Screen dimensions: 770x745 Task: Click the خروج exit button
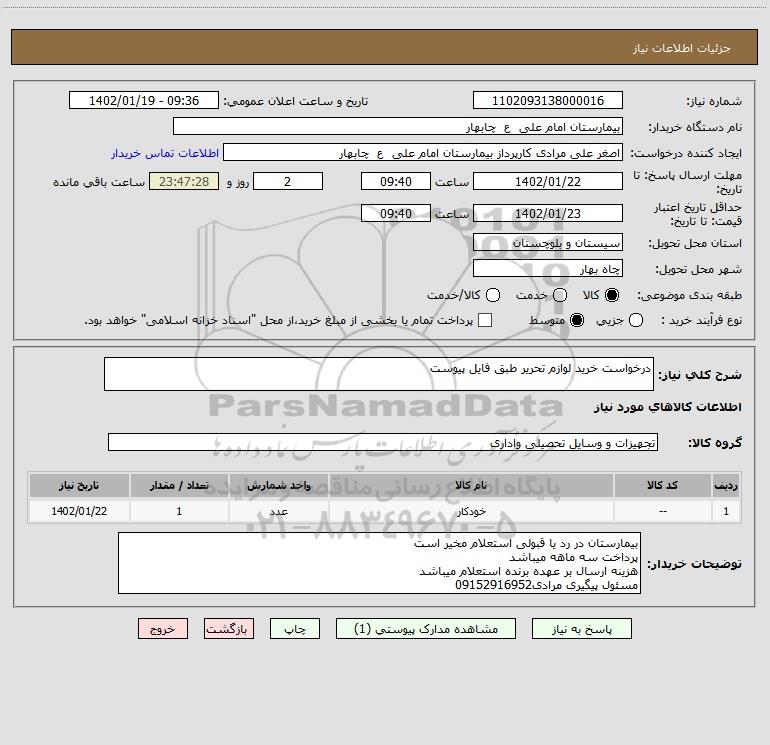coord(163,629)
